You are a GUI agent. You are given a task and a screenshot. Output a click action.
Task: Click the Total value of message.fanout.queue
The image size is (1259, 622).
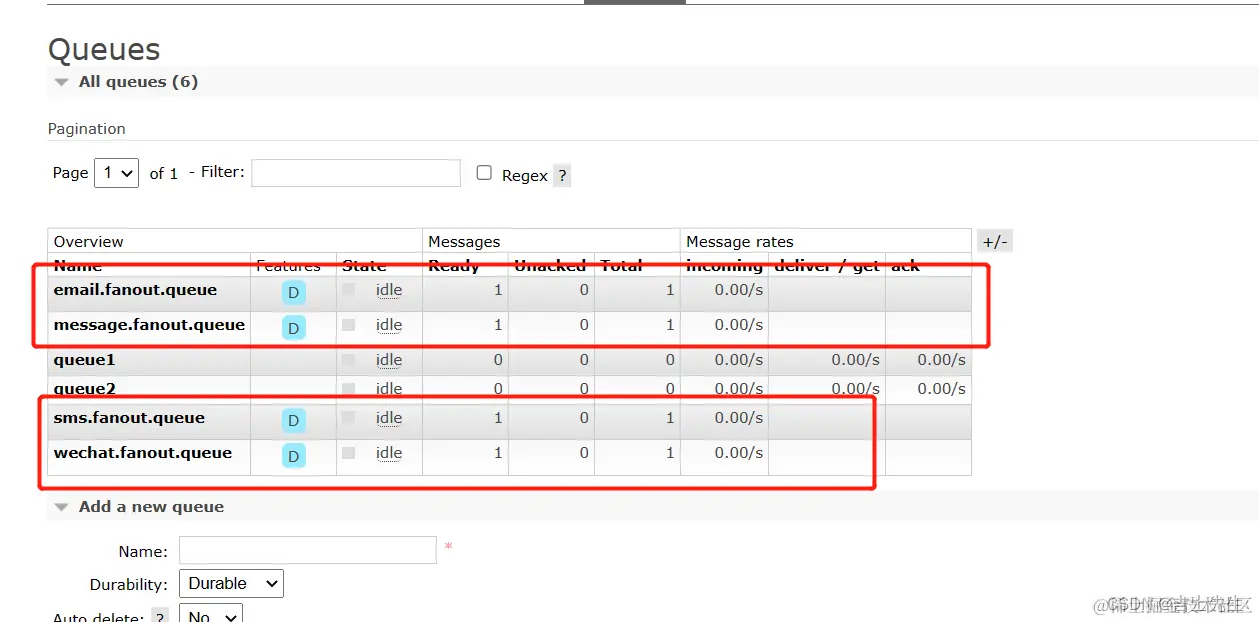click(x=670, y=325)
